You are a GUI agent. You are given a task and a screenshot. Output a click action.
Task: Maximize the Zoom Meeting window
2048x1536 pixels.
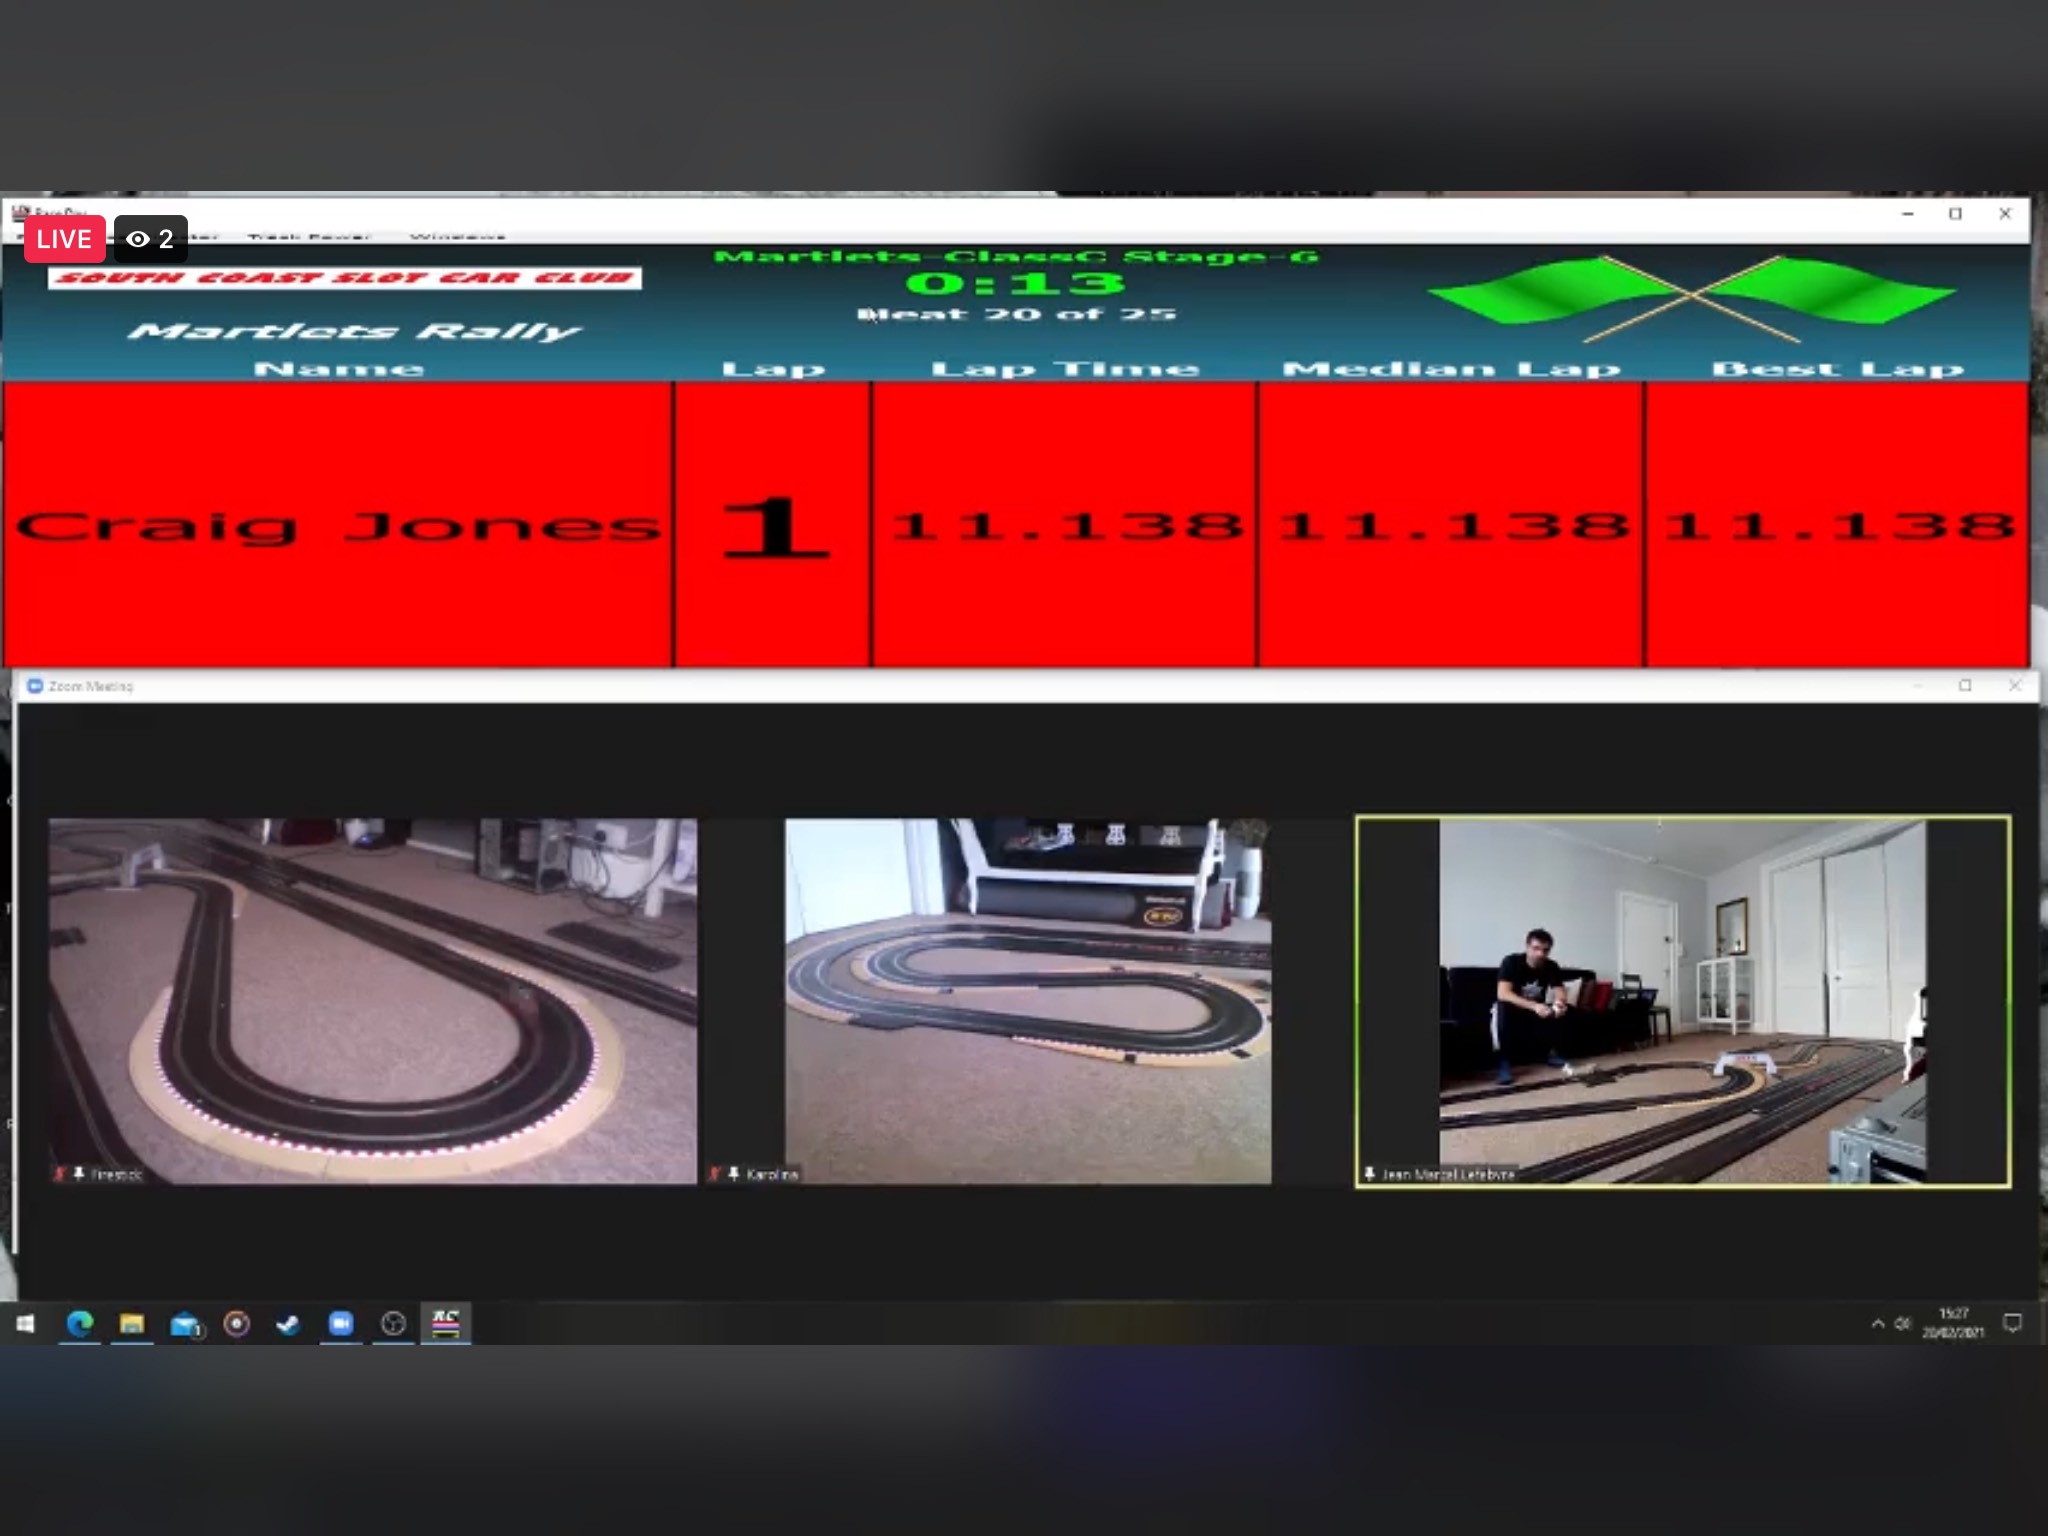tap(1965, 686)
